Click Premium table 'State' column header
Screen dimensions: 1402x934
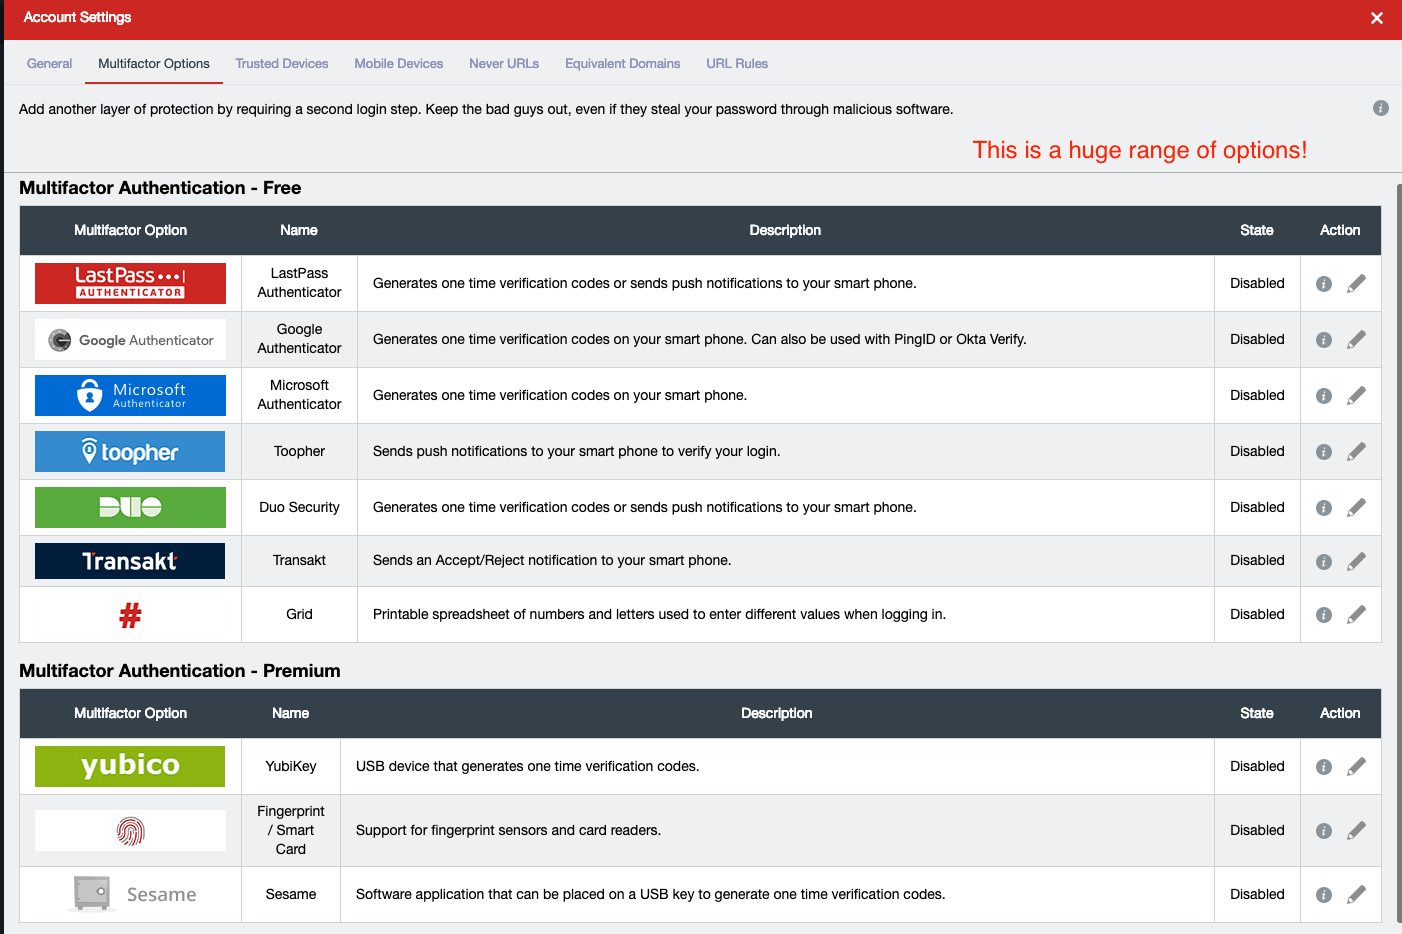click(x=1257, y=713)
